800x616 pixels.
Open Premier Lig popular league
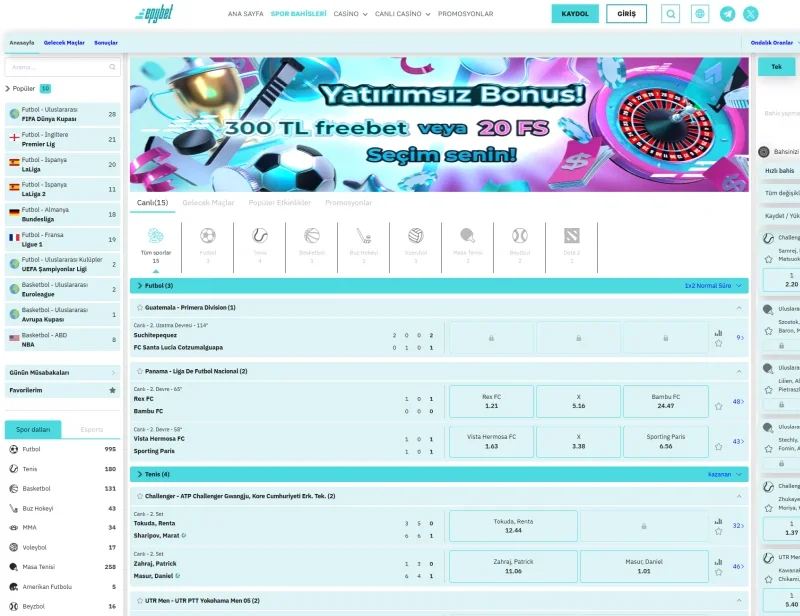pyautogui.click(x=62, y=139)
